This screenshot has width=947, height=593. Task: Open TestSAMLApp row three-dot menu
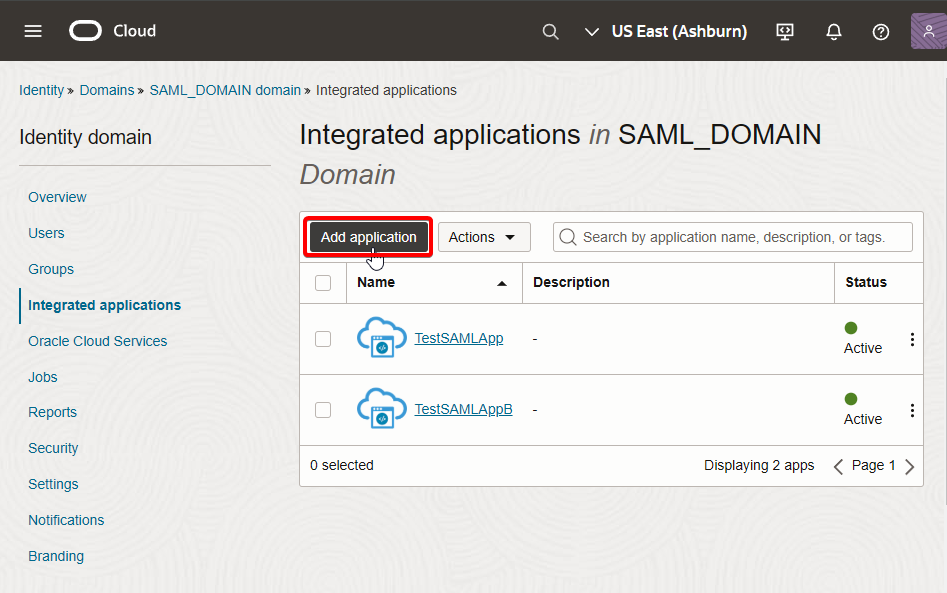click(x=912, y=339)
